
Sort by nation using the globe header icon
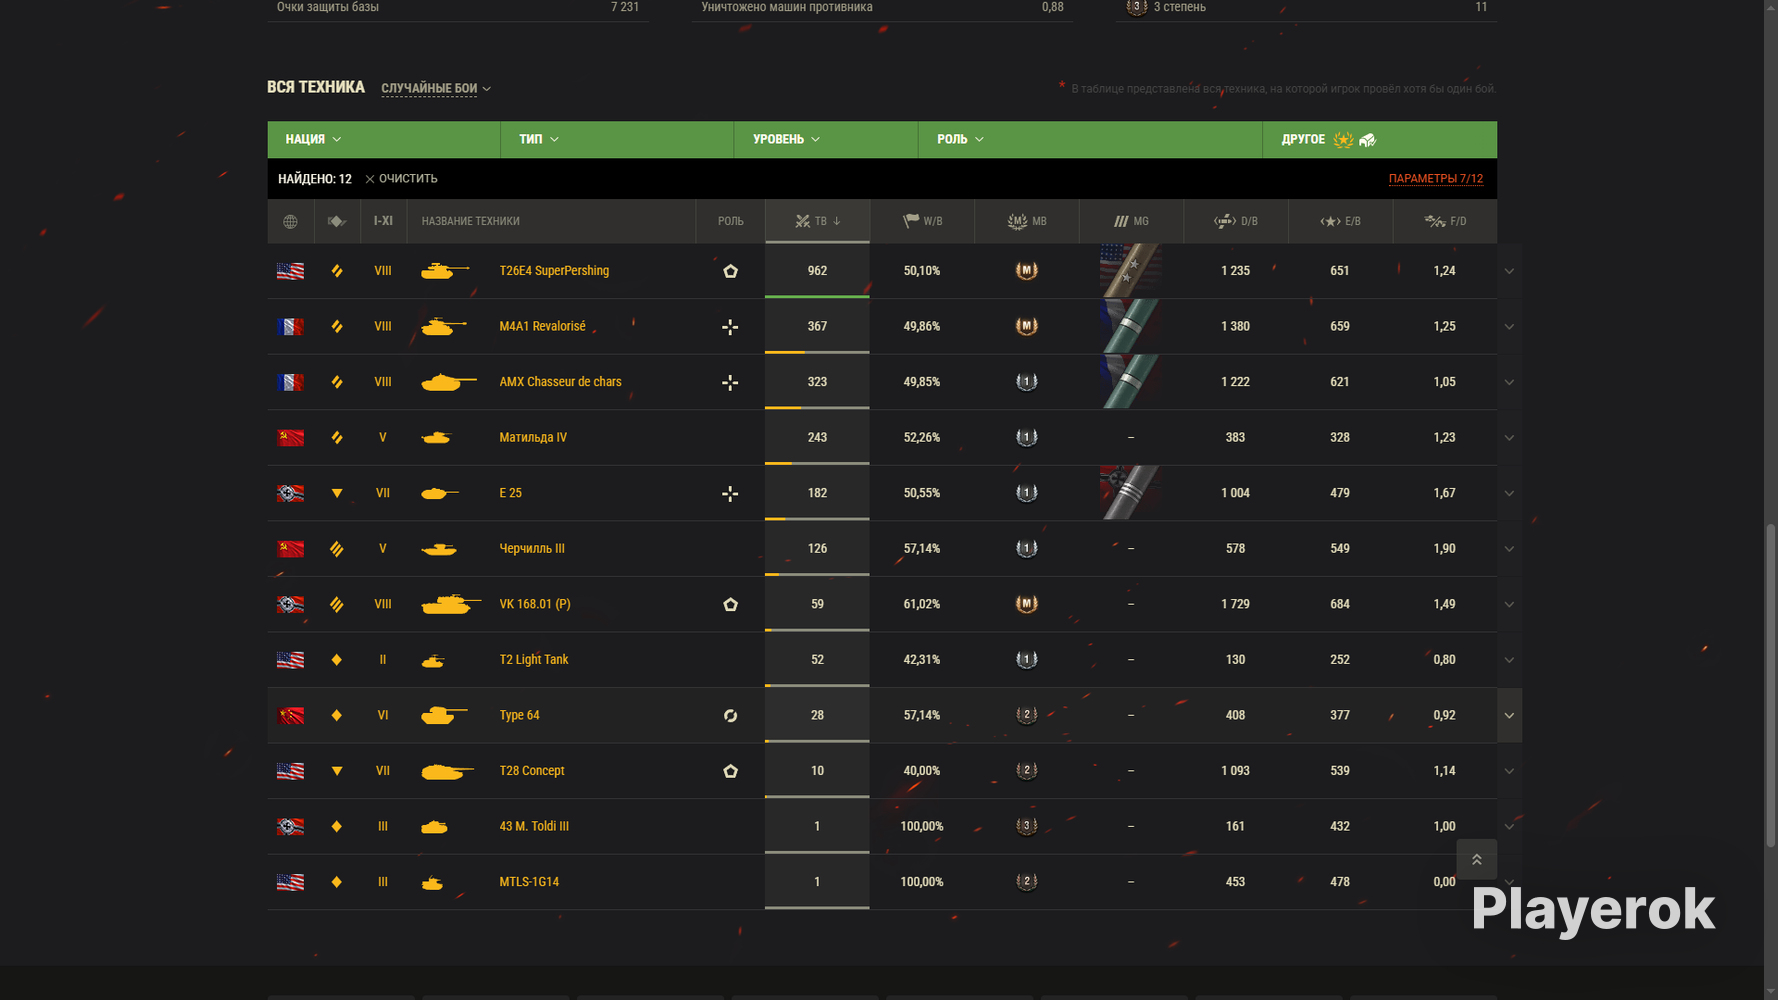click(290, 221)
